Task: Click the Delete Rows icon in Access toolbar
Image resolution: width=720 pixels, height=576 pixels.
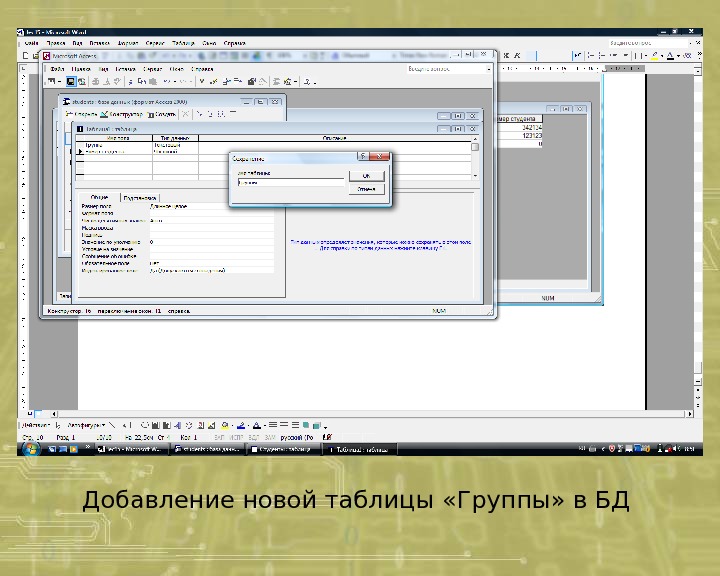Action: coord(238,82)
